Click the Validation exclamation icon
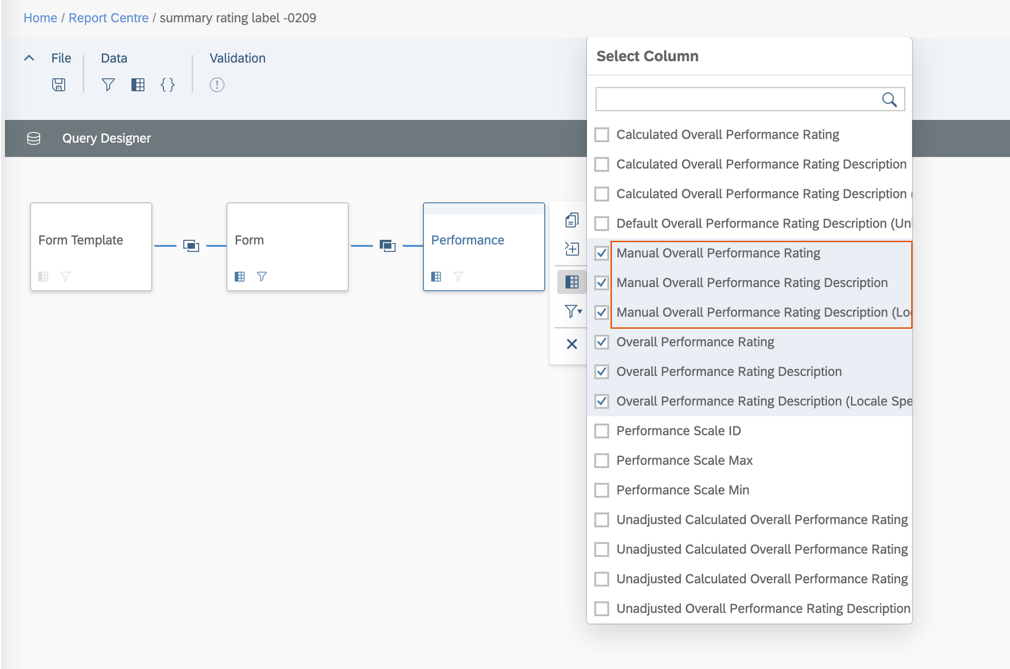The width and height of the screenshot is (1010, 669). pos(217,85)
